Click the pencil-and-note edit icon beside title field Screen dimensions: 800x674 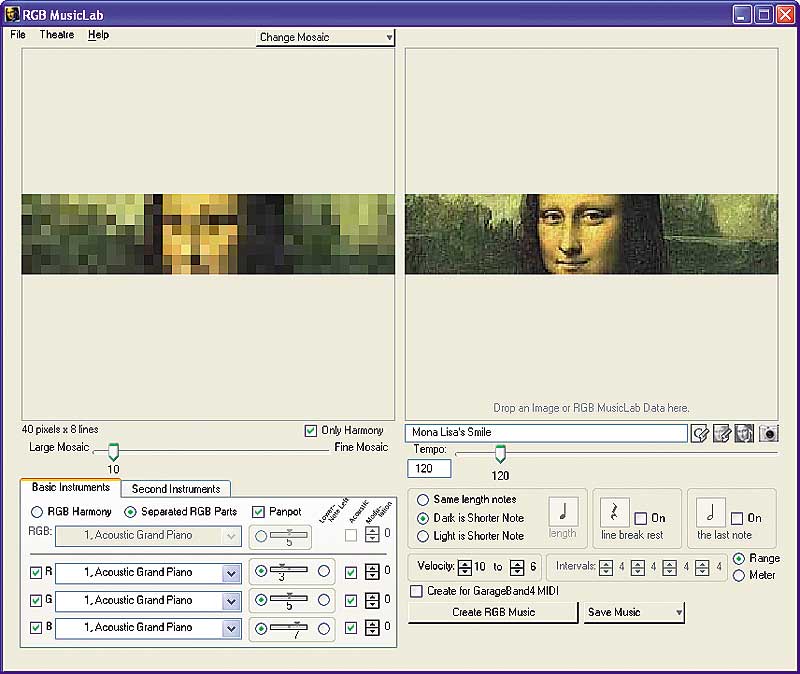coord(700,434)
